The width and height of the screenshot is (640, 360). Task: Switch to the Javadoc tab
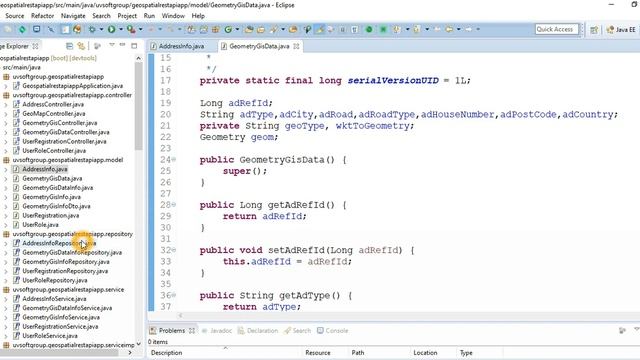(x=217, y=331)
